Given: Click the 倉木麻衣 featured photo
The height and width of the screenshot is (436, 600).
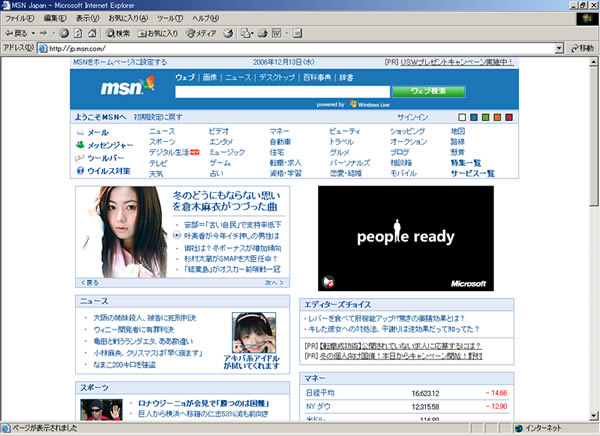Looking at the screenshot, I should point(124,232).
